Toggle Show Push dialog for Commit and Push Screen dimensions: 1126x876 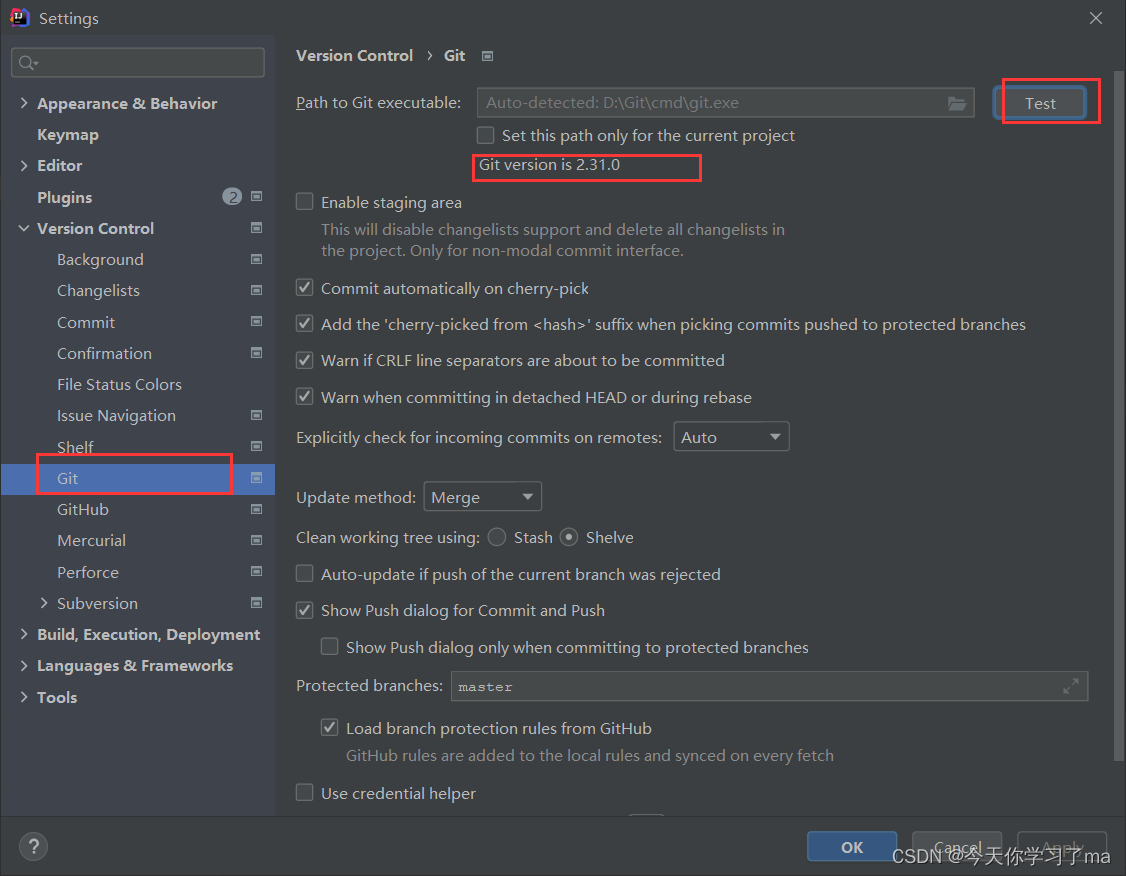(x=304, y=610)
